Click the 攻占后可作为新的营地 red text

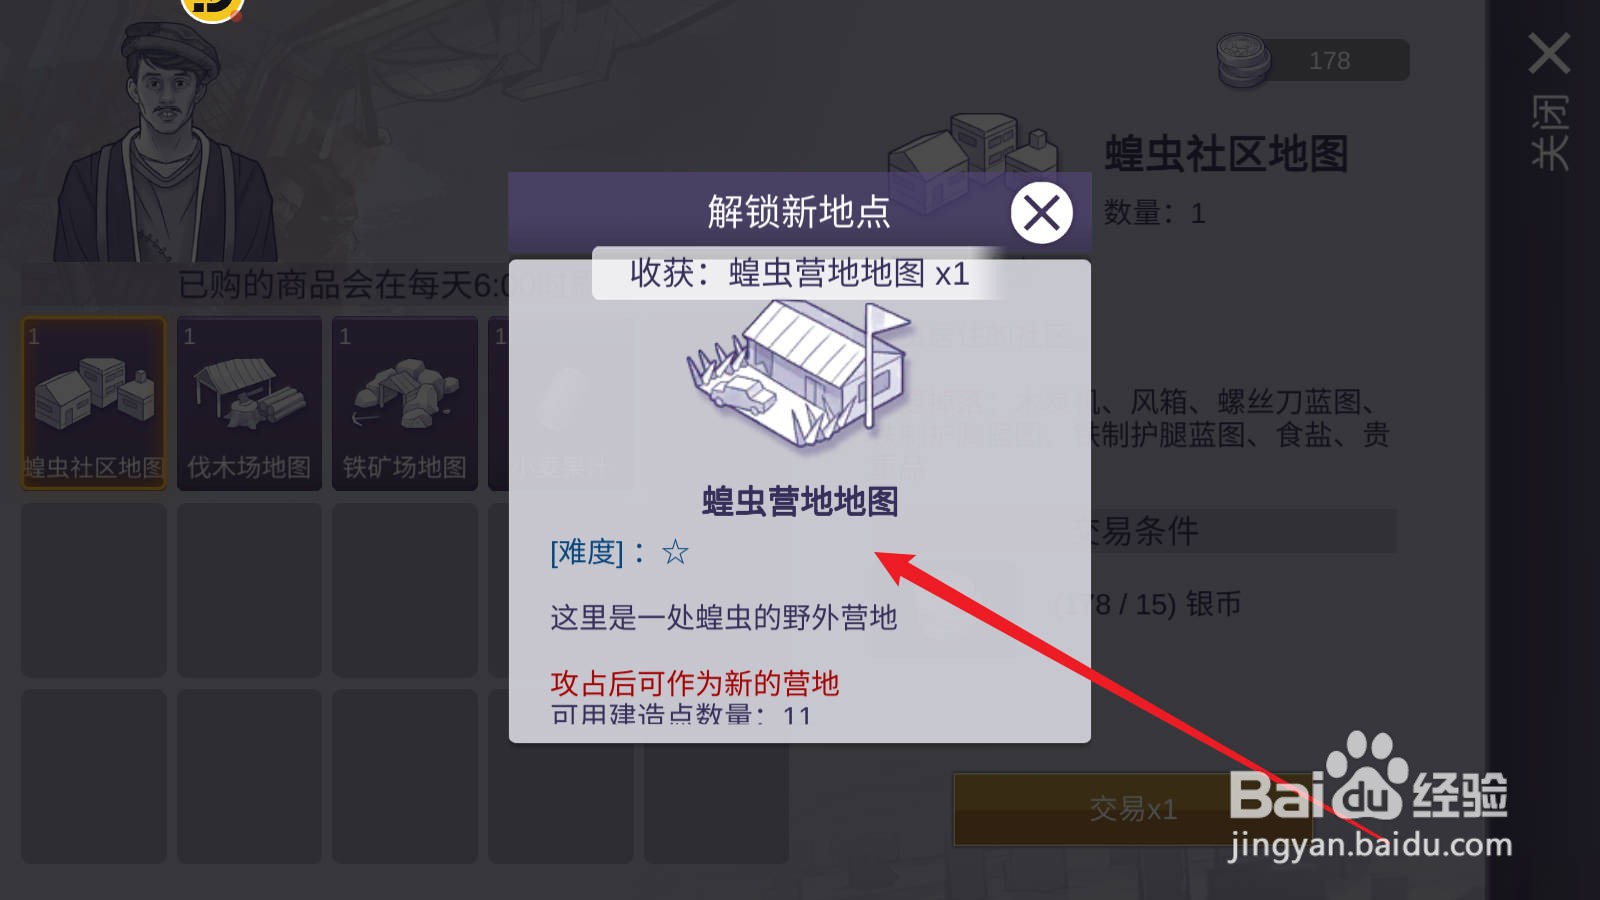click(x=694, y=684)
